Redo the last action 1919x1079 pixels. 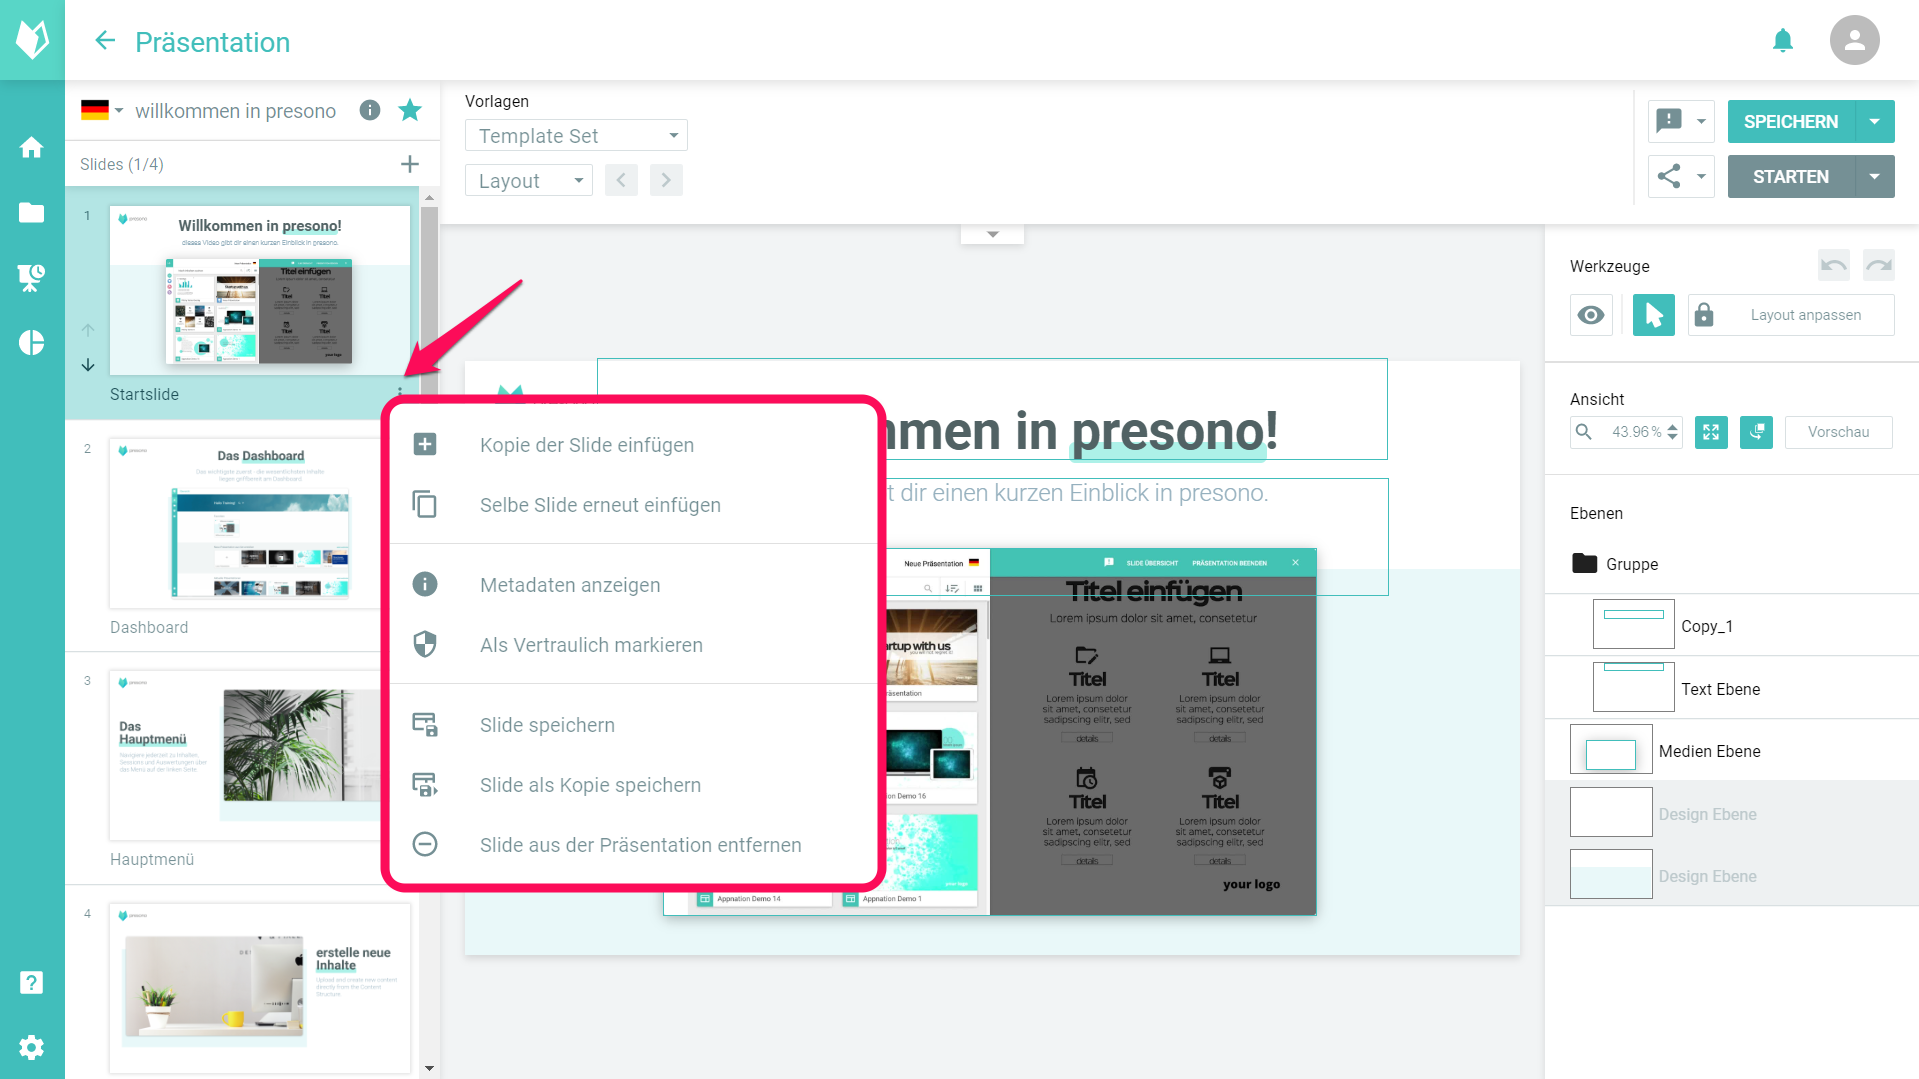click(x=1879, y=265)
